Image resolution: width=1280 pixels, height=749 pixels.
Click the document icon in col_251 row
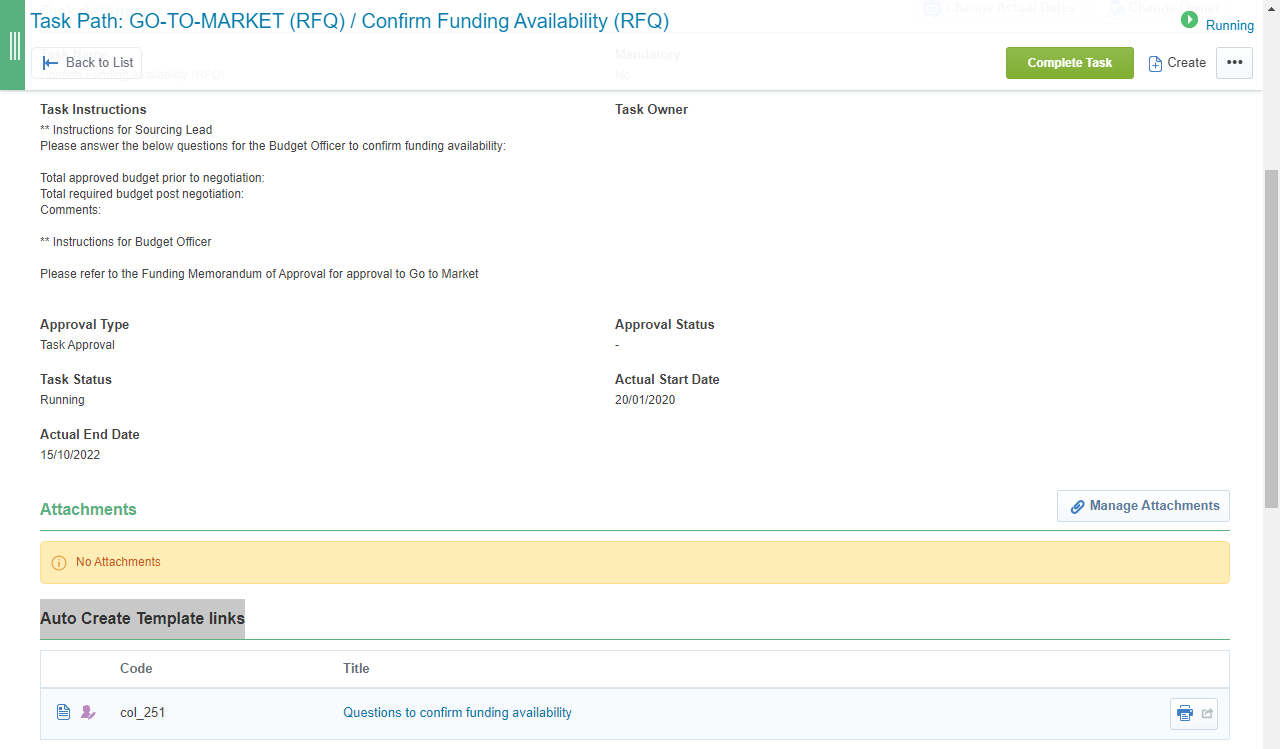(63, 713)
